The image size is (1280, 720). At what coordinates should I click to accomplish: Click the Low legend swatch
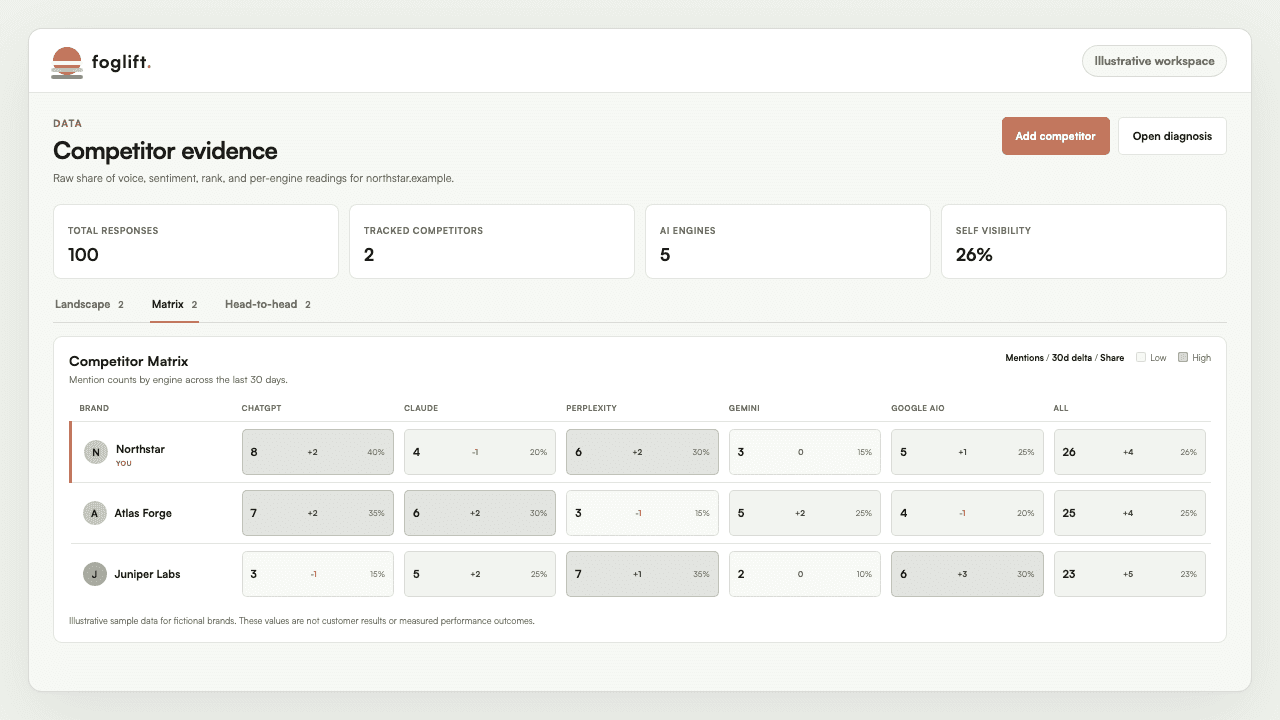(x=1141, y=357)
